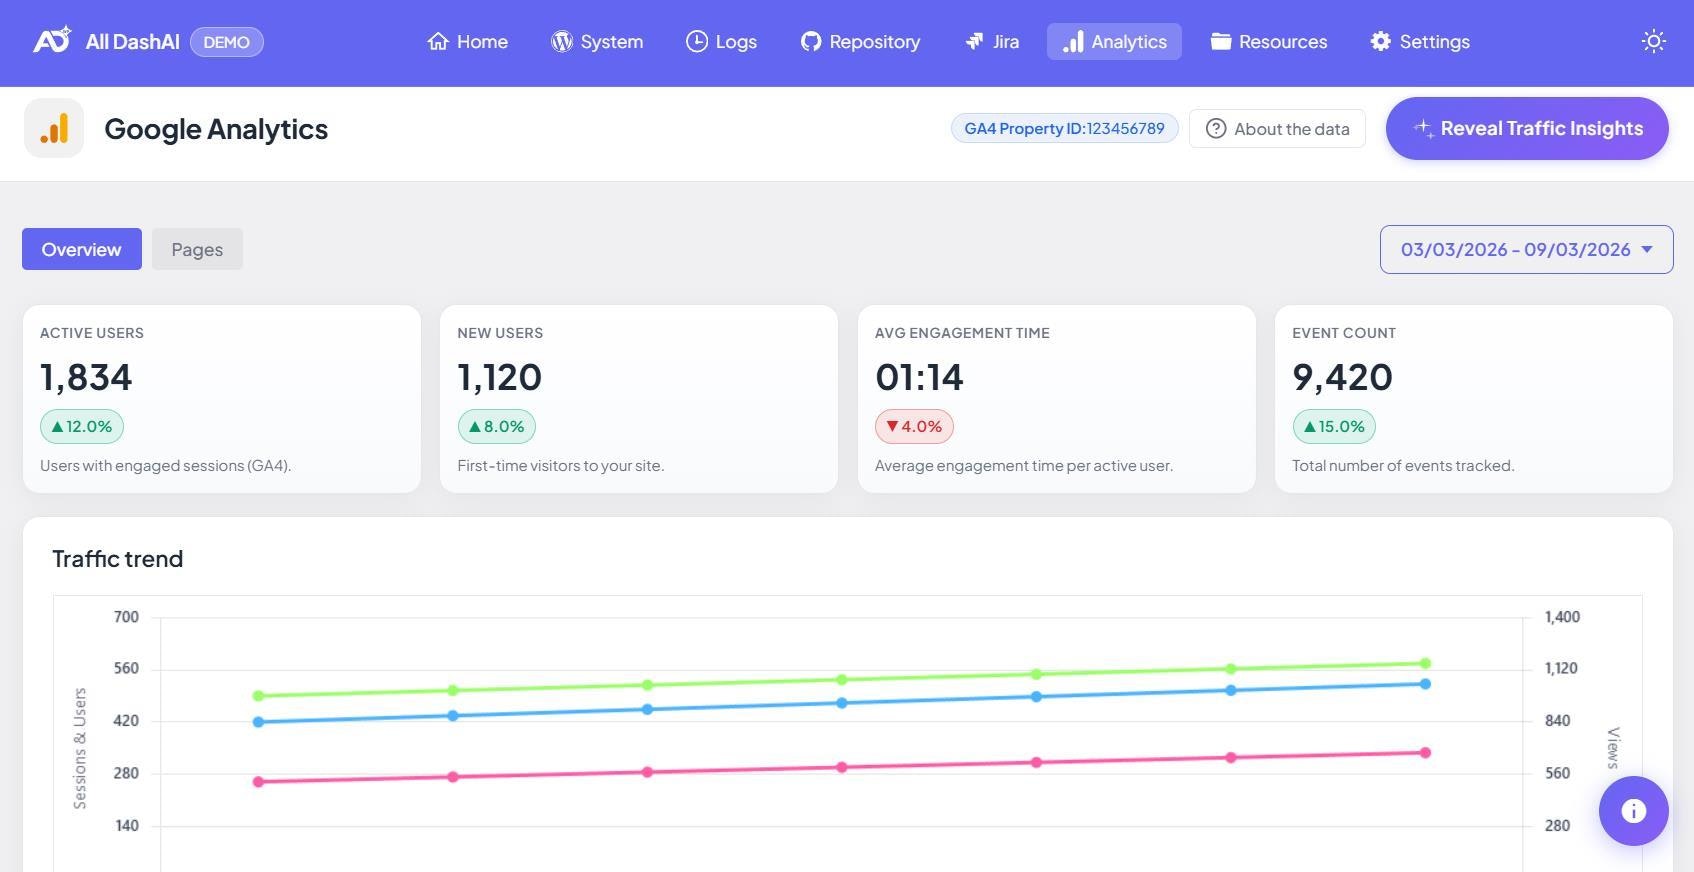The width and height of the screenshot is (1694, 872).
Task: Click the floating info button
Action: (1633, 811)
